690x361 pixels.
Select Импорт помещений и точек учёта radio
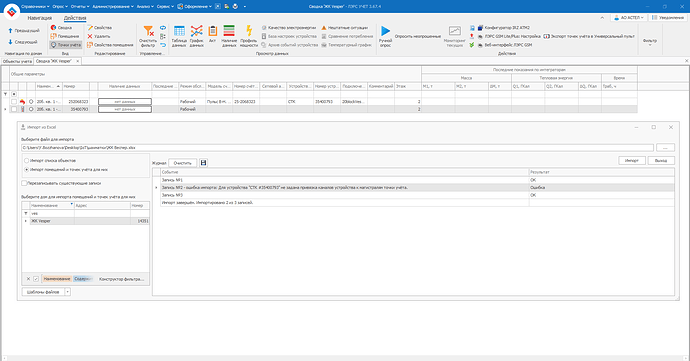[x=26, y=169]
